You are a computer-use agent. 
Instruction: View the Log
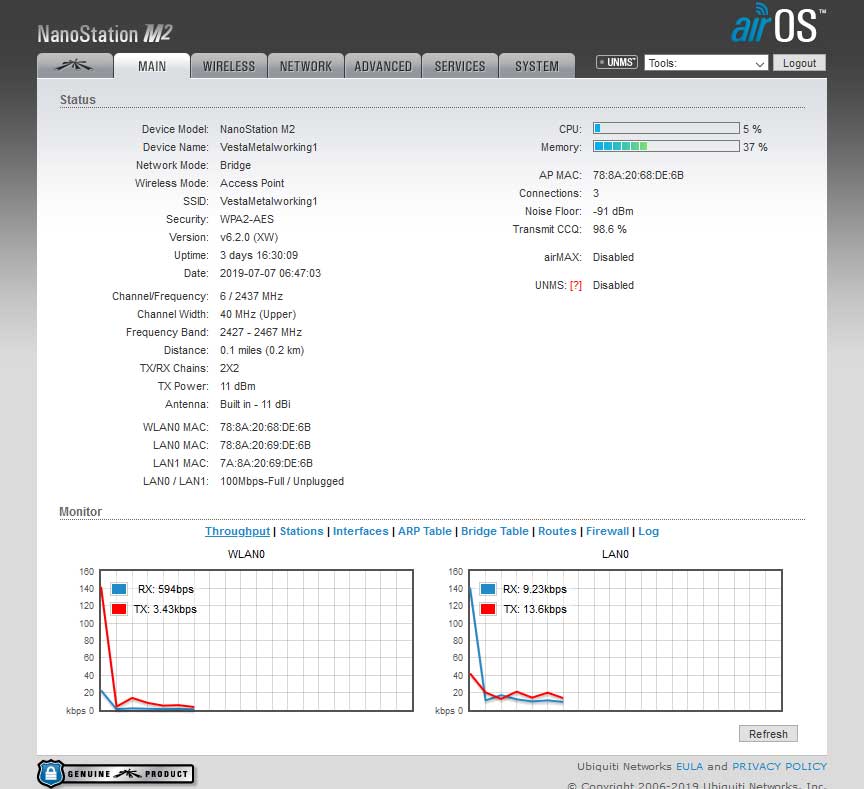(649, 531)
